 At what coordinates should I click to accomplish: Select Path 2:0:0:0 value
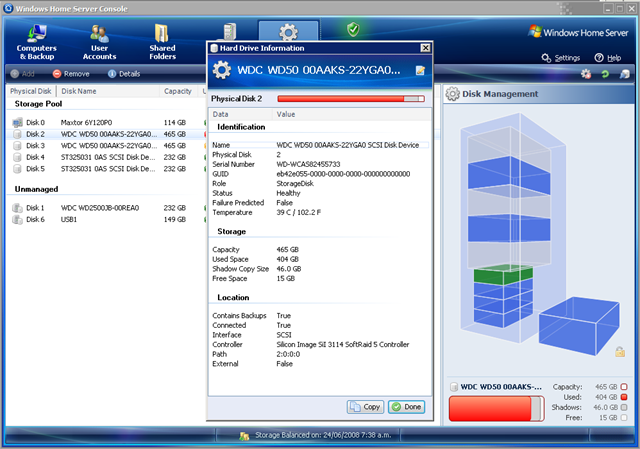(288, 354)
